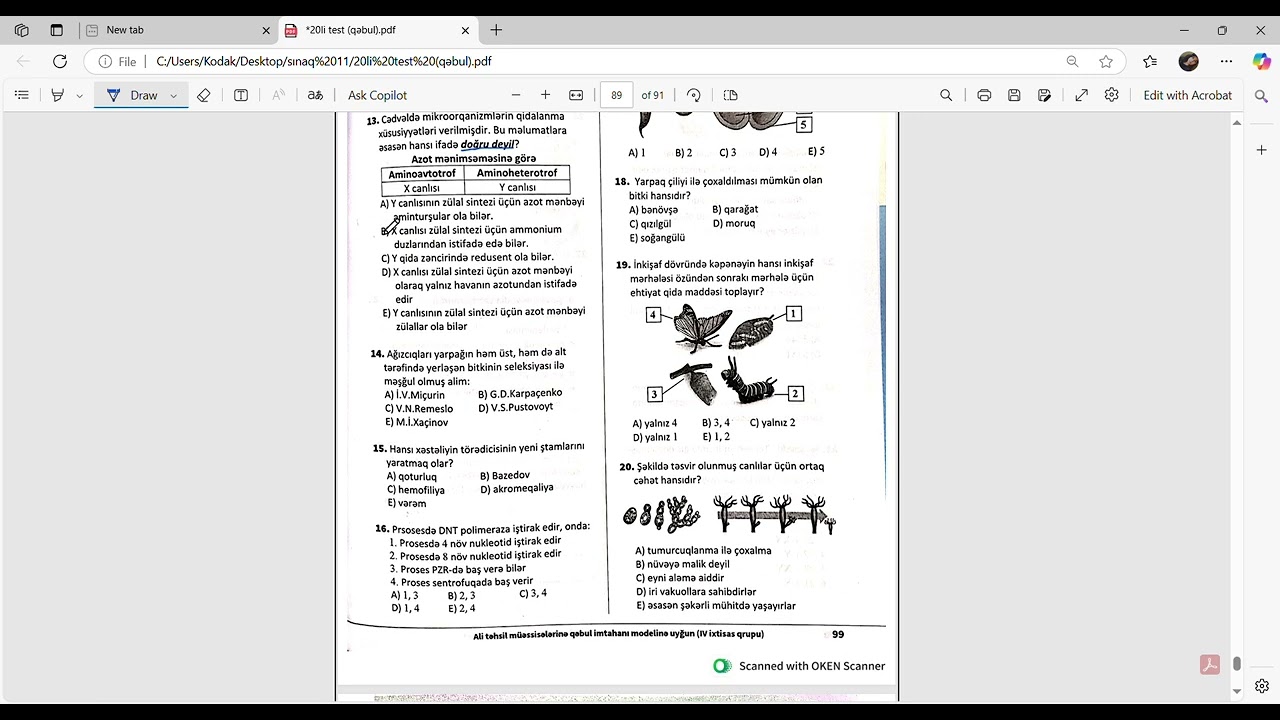The image size is (1280, 720).
Task: Click the Save as icon
Action: coord(1044,95)
